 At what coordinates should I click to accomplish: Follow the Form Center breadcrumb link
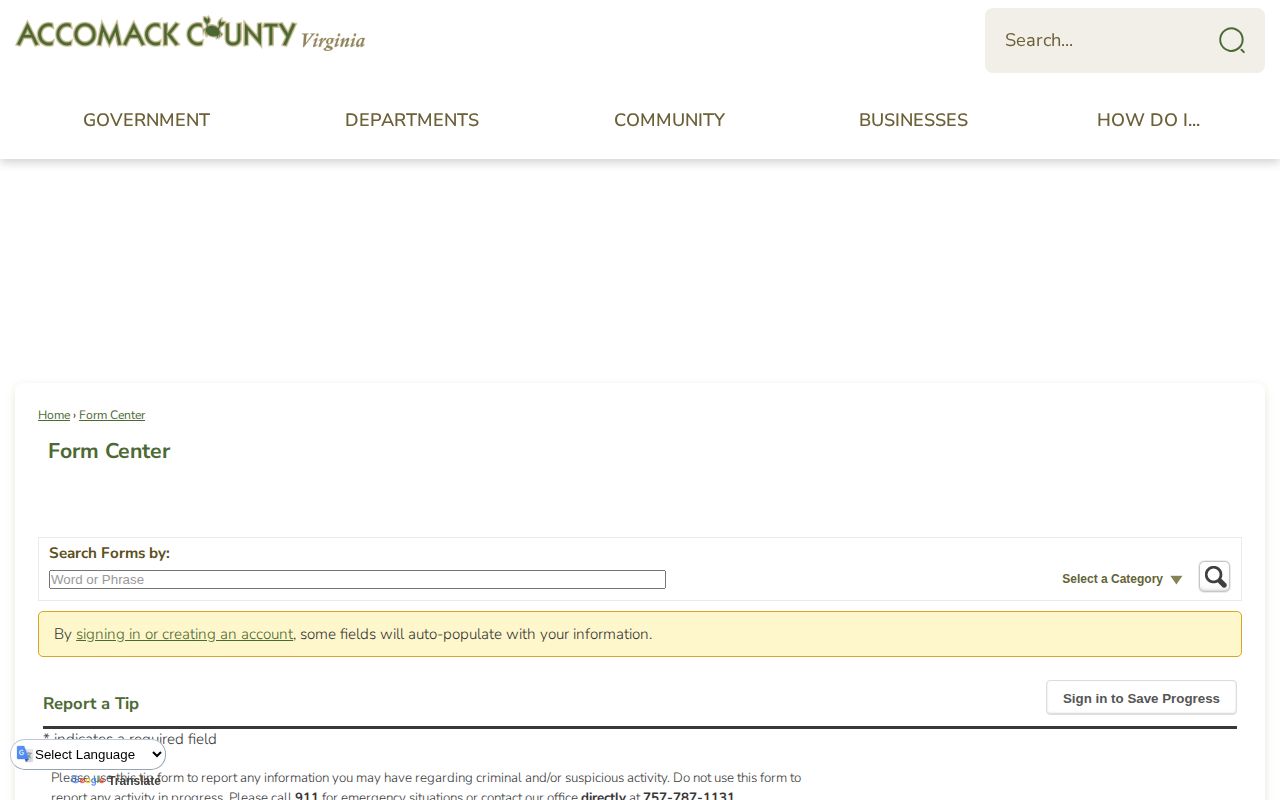112,415
